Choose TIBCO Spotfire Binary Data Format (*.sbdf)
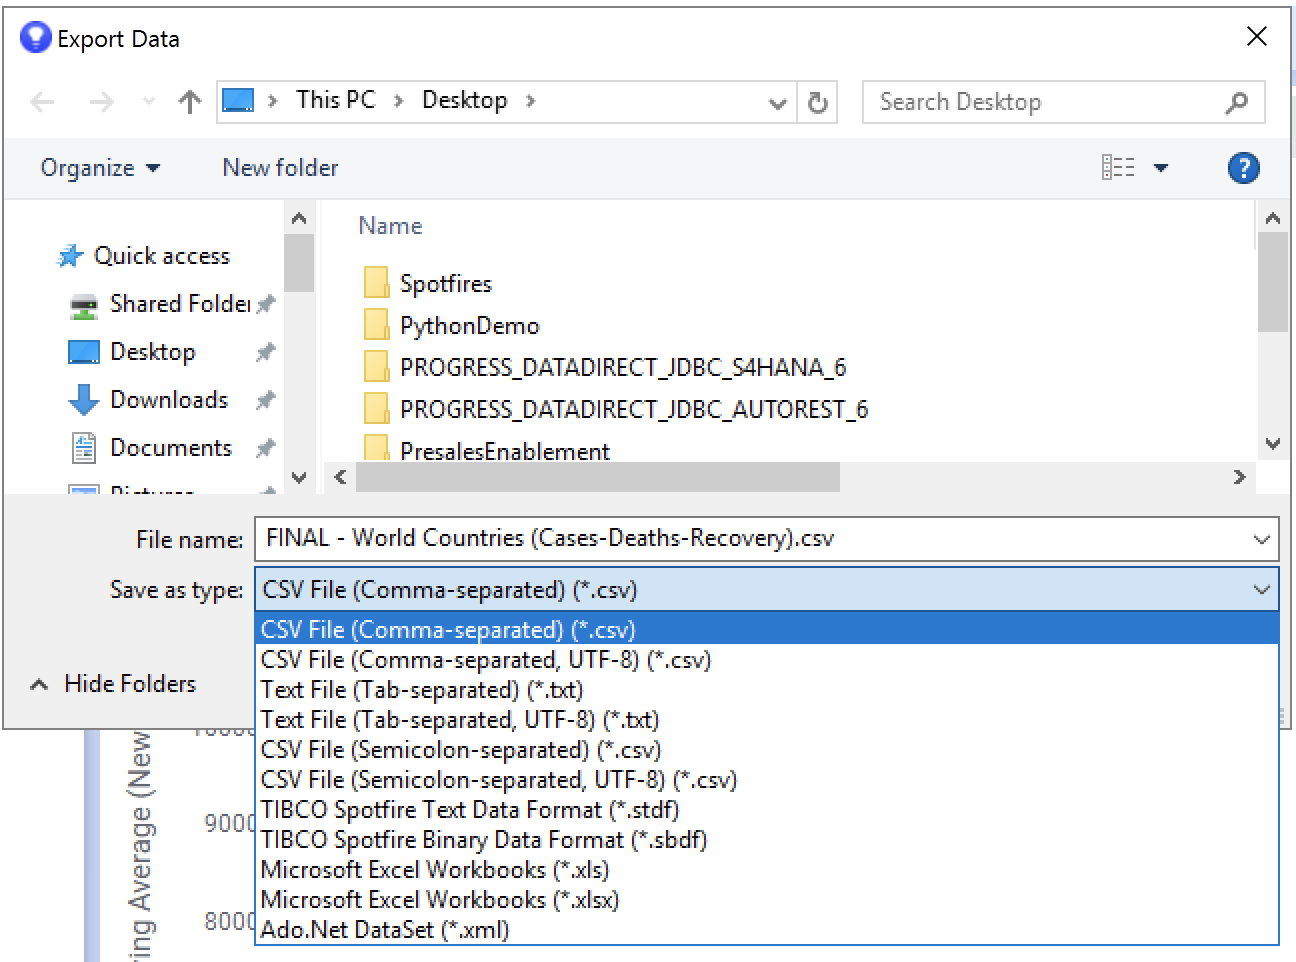Viewport: 1296px width, 962px height. (x=483, y=840)
